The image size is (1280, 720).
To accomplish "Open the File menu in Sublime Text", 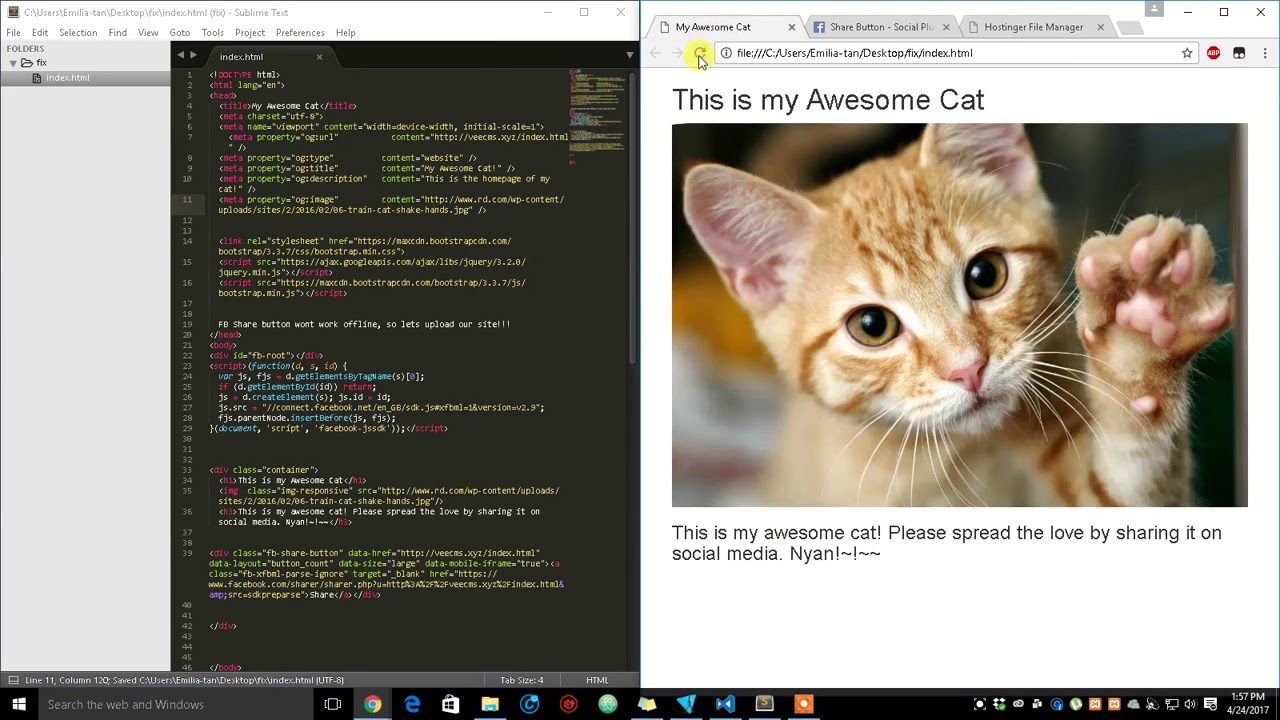I will [13, 32].
